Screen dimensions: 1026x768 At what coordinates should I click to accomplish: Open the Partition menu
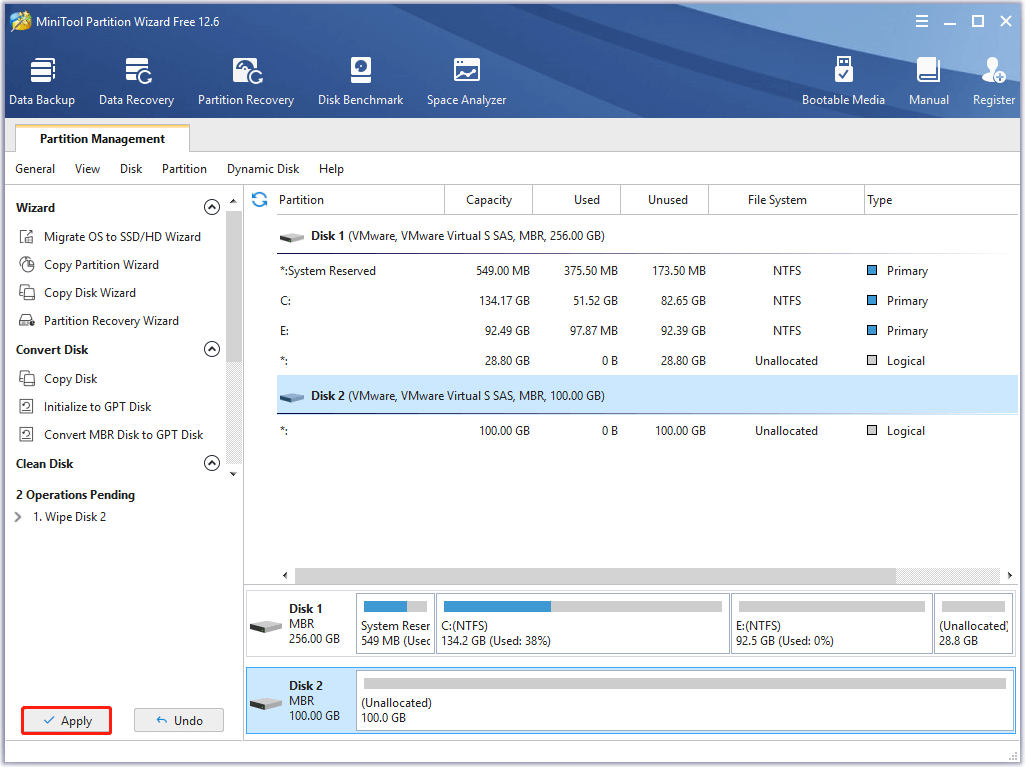[185, 169]
